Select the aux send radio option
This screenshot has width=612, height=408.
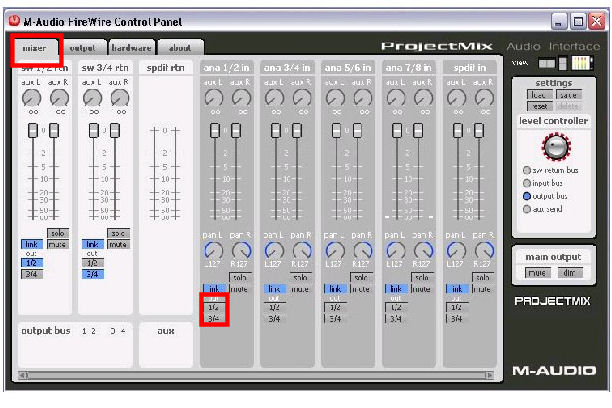coord(525,209)
